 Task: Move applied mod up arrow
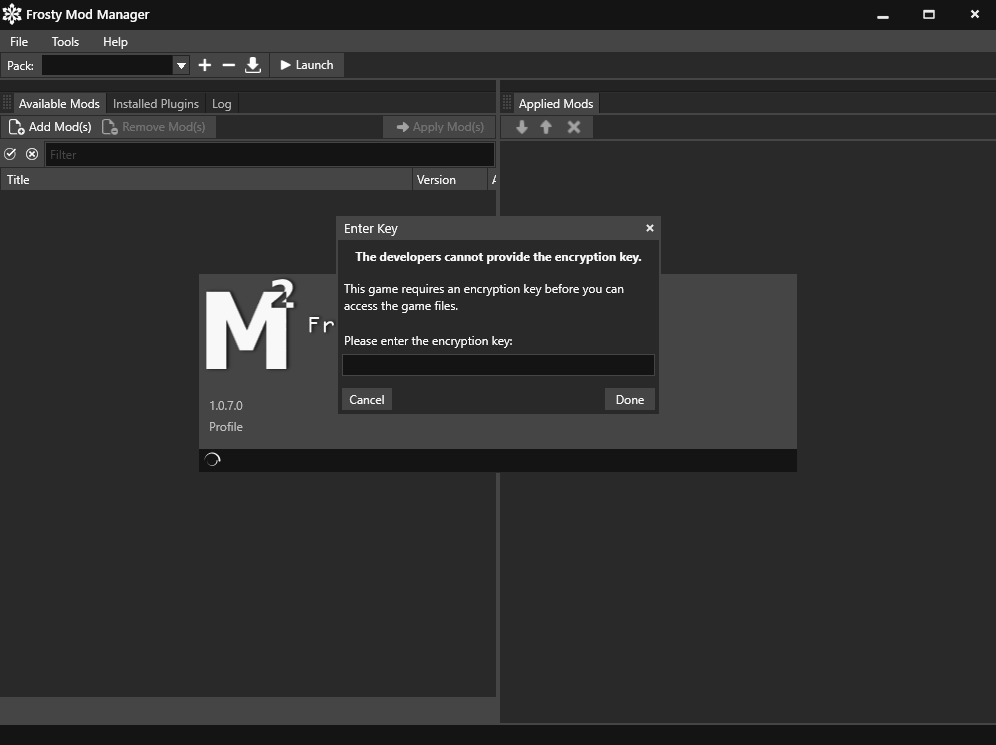546,127
